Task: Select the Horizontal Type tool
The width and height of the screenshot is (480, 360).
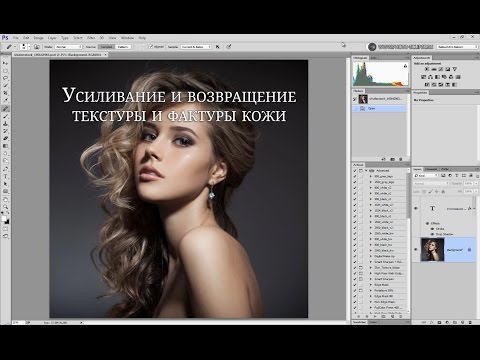Action: tap(6, 176)
